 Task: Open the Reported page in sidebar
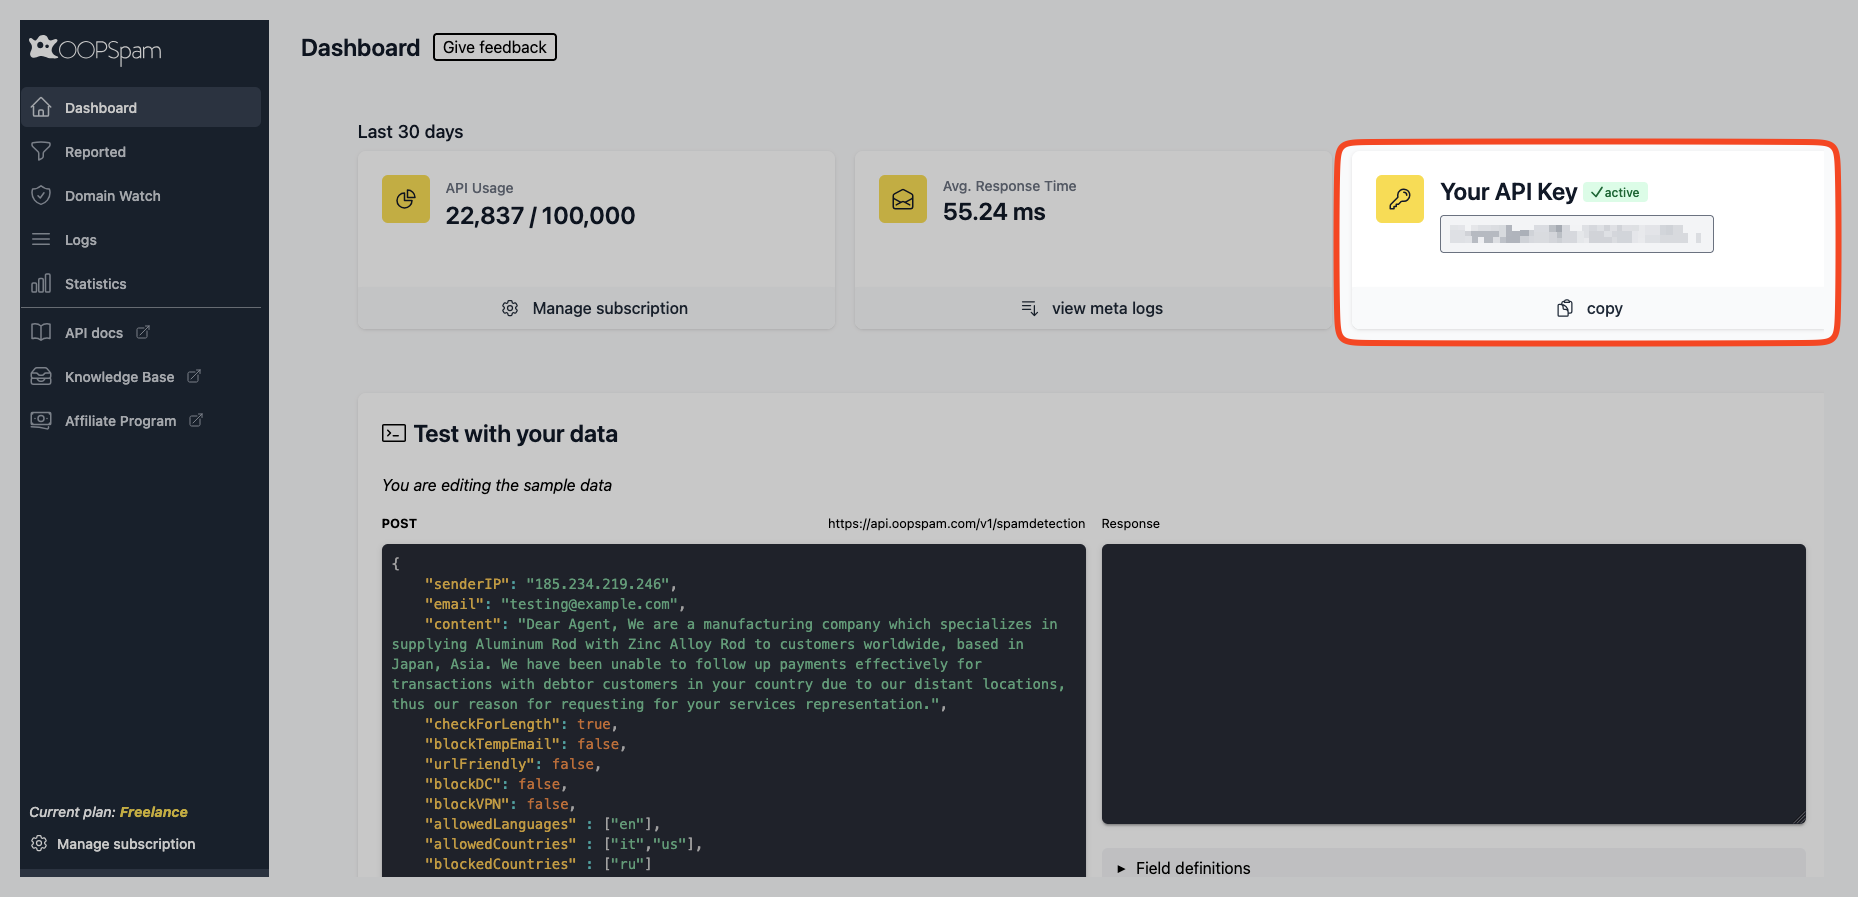(95, 152)
